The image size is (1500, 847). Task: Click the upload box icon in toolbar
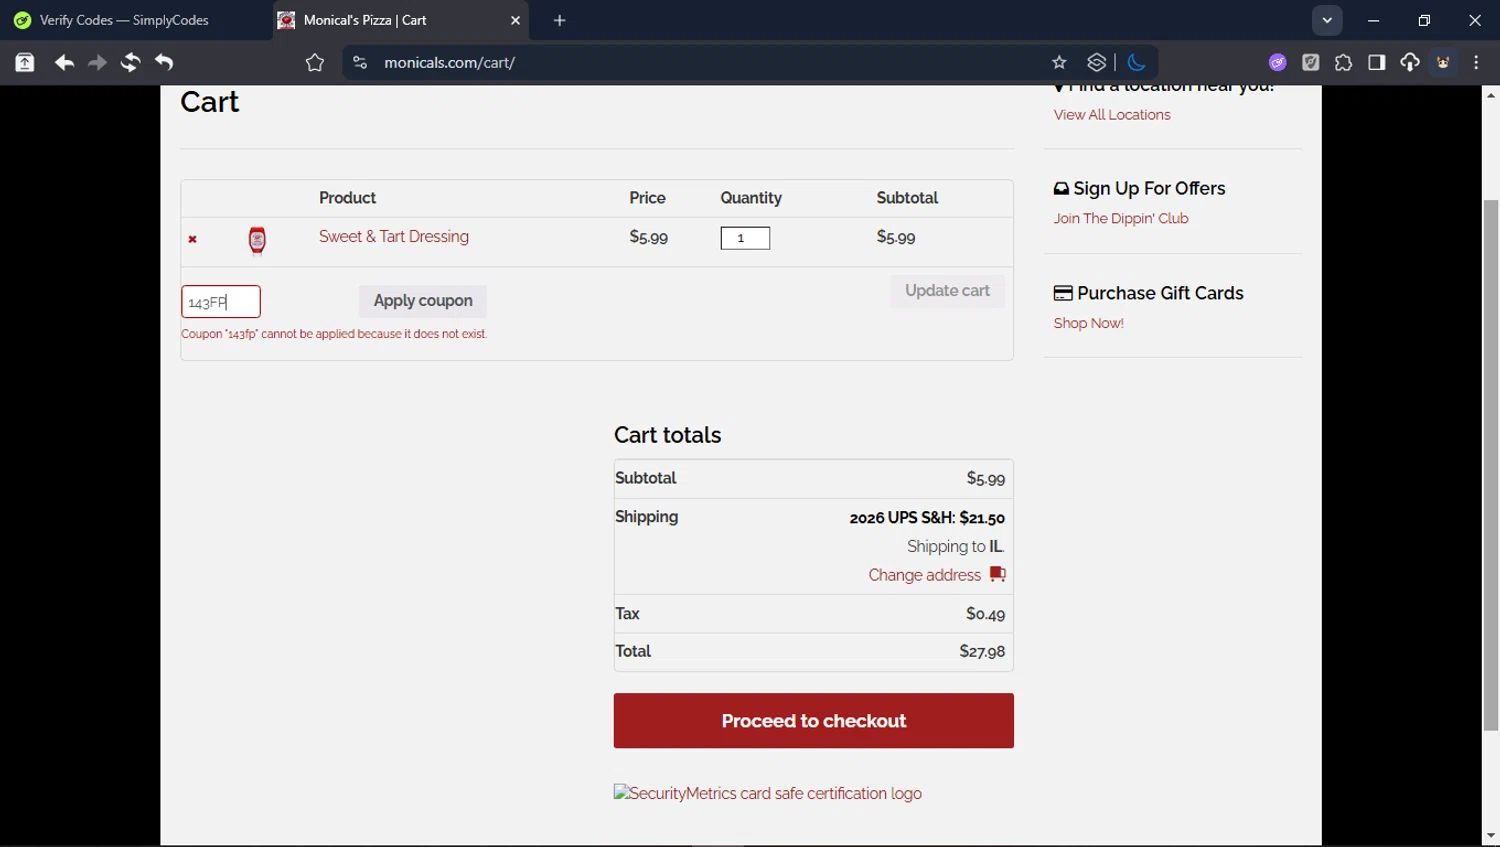[x=25, y=63]
